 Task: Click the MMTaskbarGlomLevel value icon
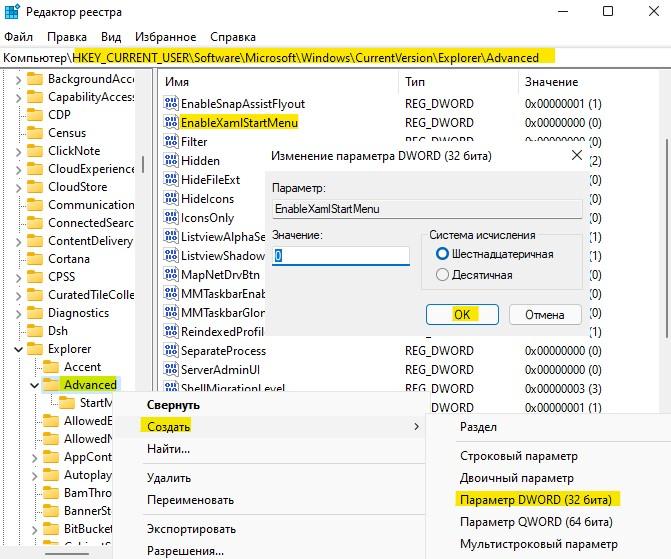click(171, 312)
